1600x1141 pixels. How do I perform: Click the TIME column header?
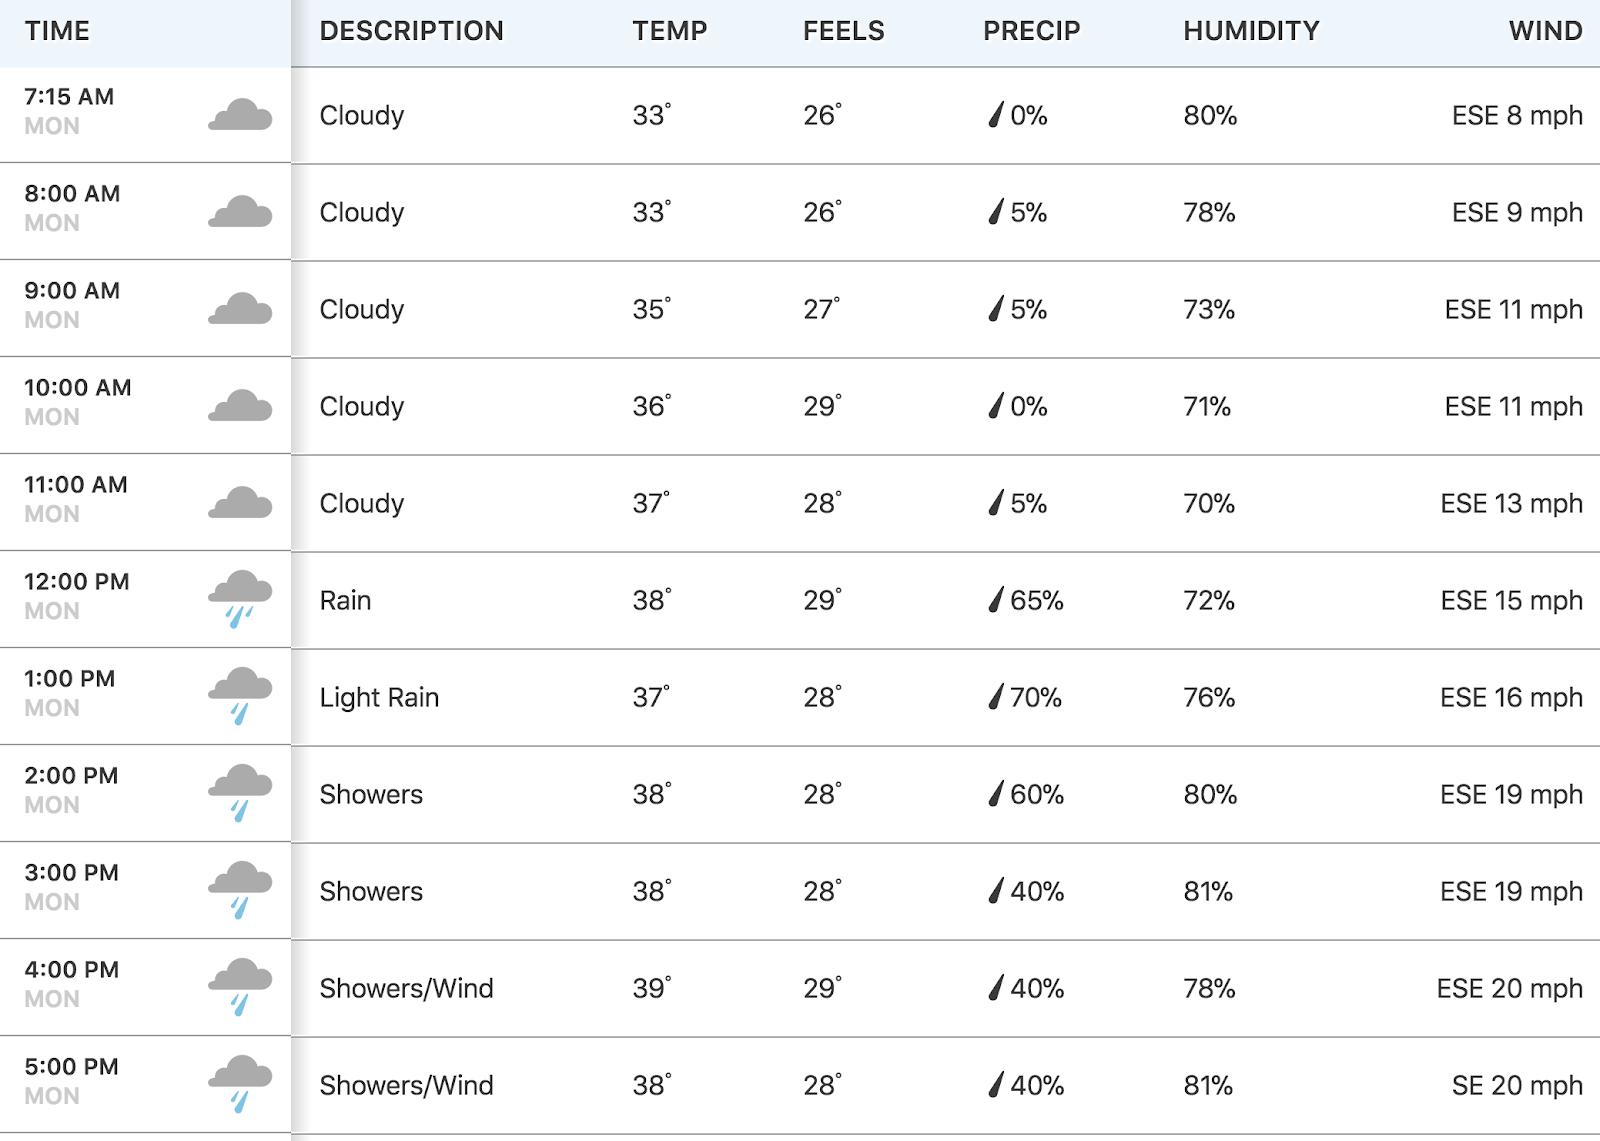[x=57, y=31]
